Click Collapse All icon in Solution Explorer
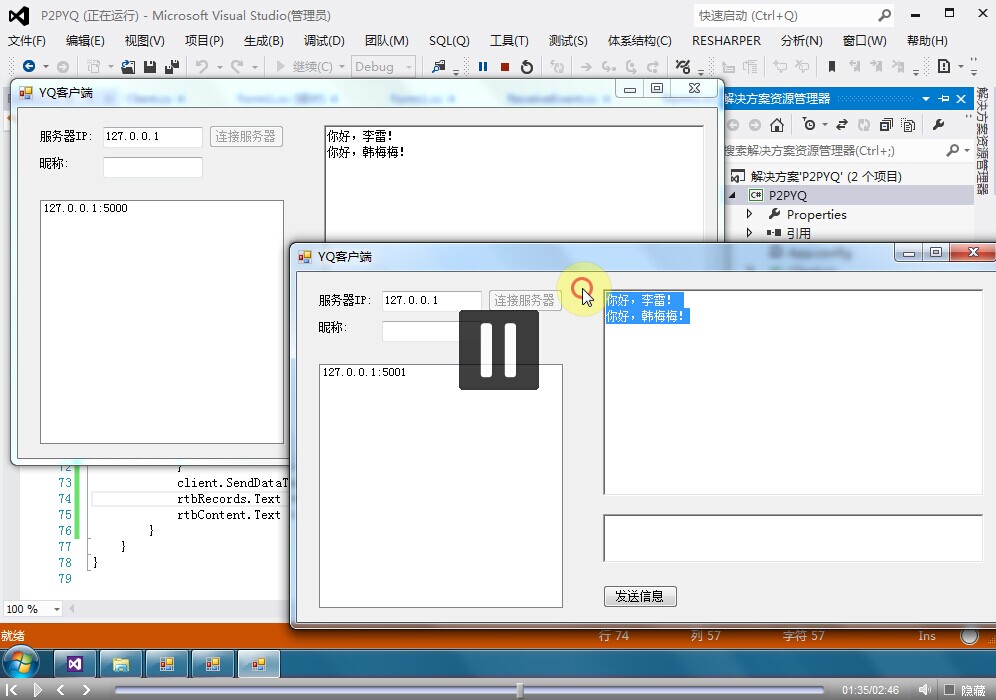The image size is (996, 700). [884, 125]
